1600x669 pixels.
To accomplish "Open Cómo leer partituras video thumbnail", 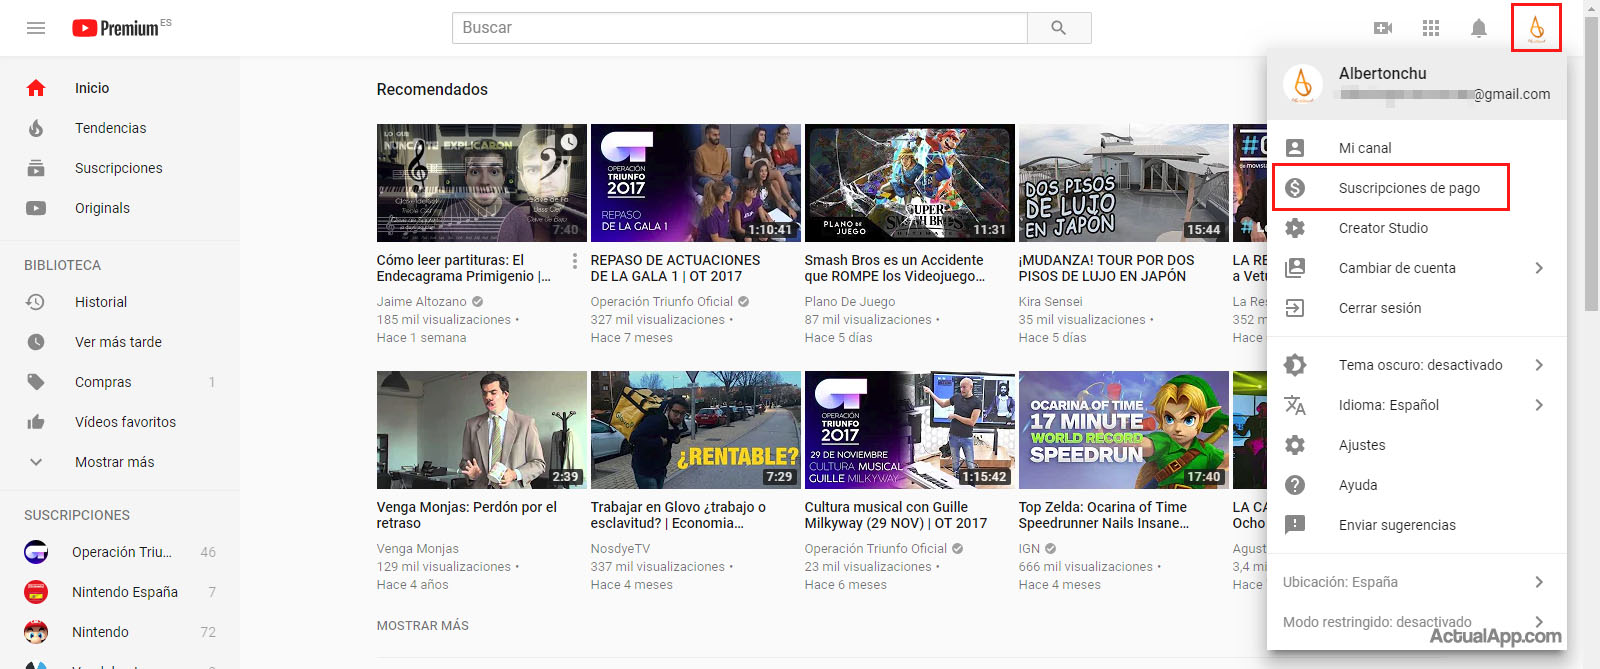I will click(x=481, y=183).
